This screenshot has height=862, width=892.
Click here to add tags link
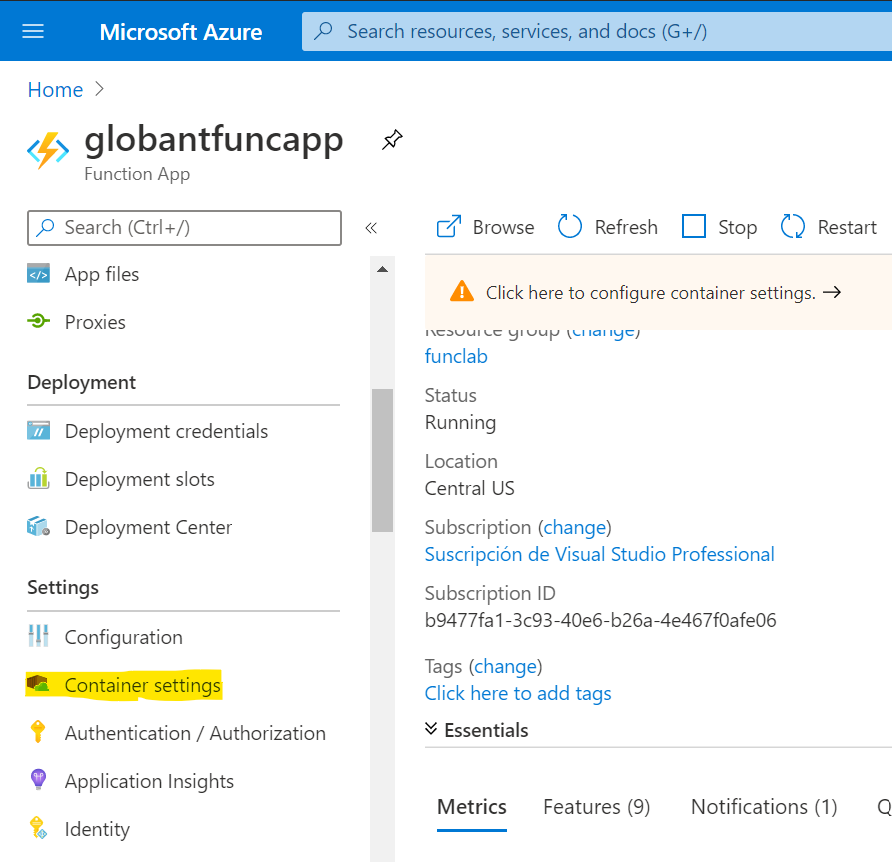point(518,693)
